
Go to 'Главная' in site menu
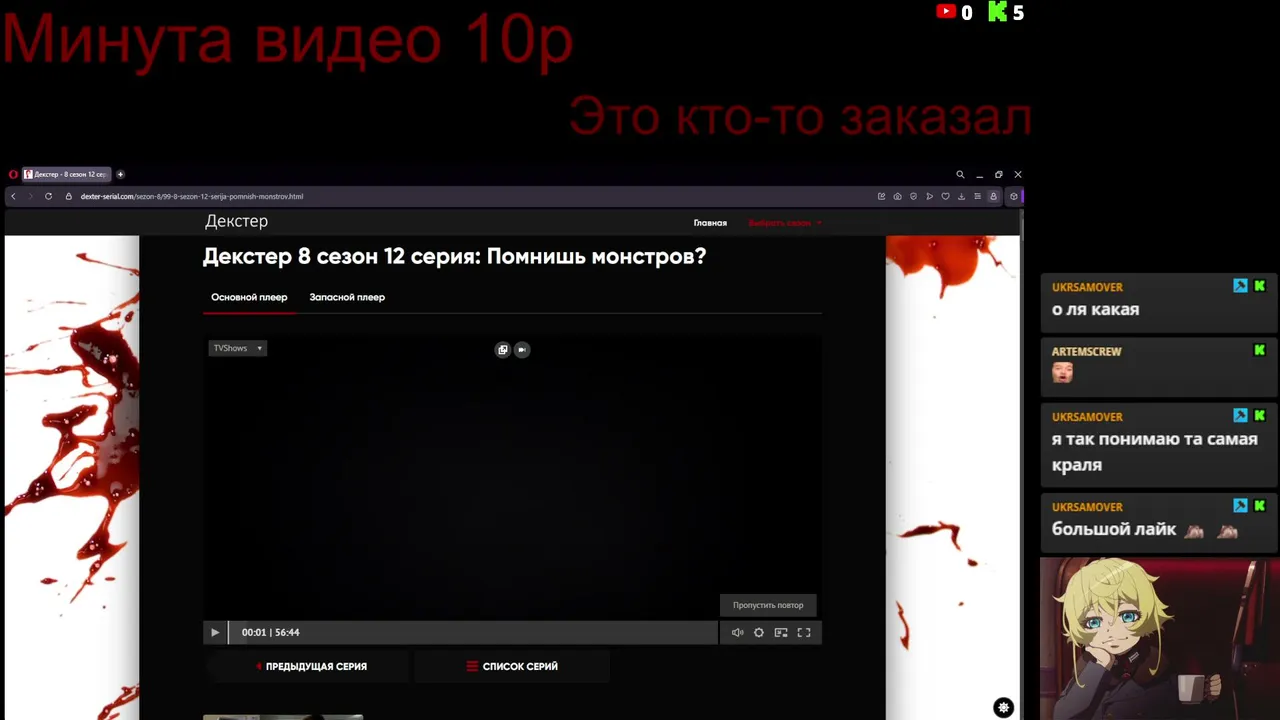point(710,223)
